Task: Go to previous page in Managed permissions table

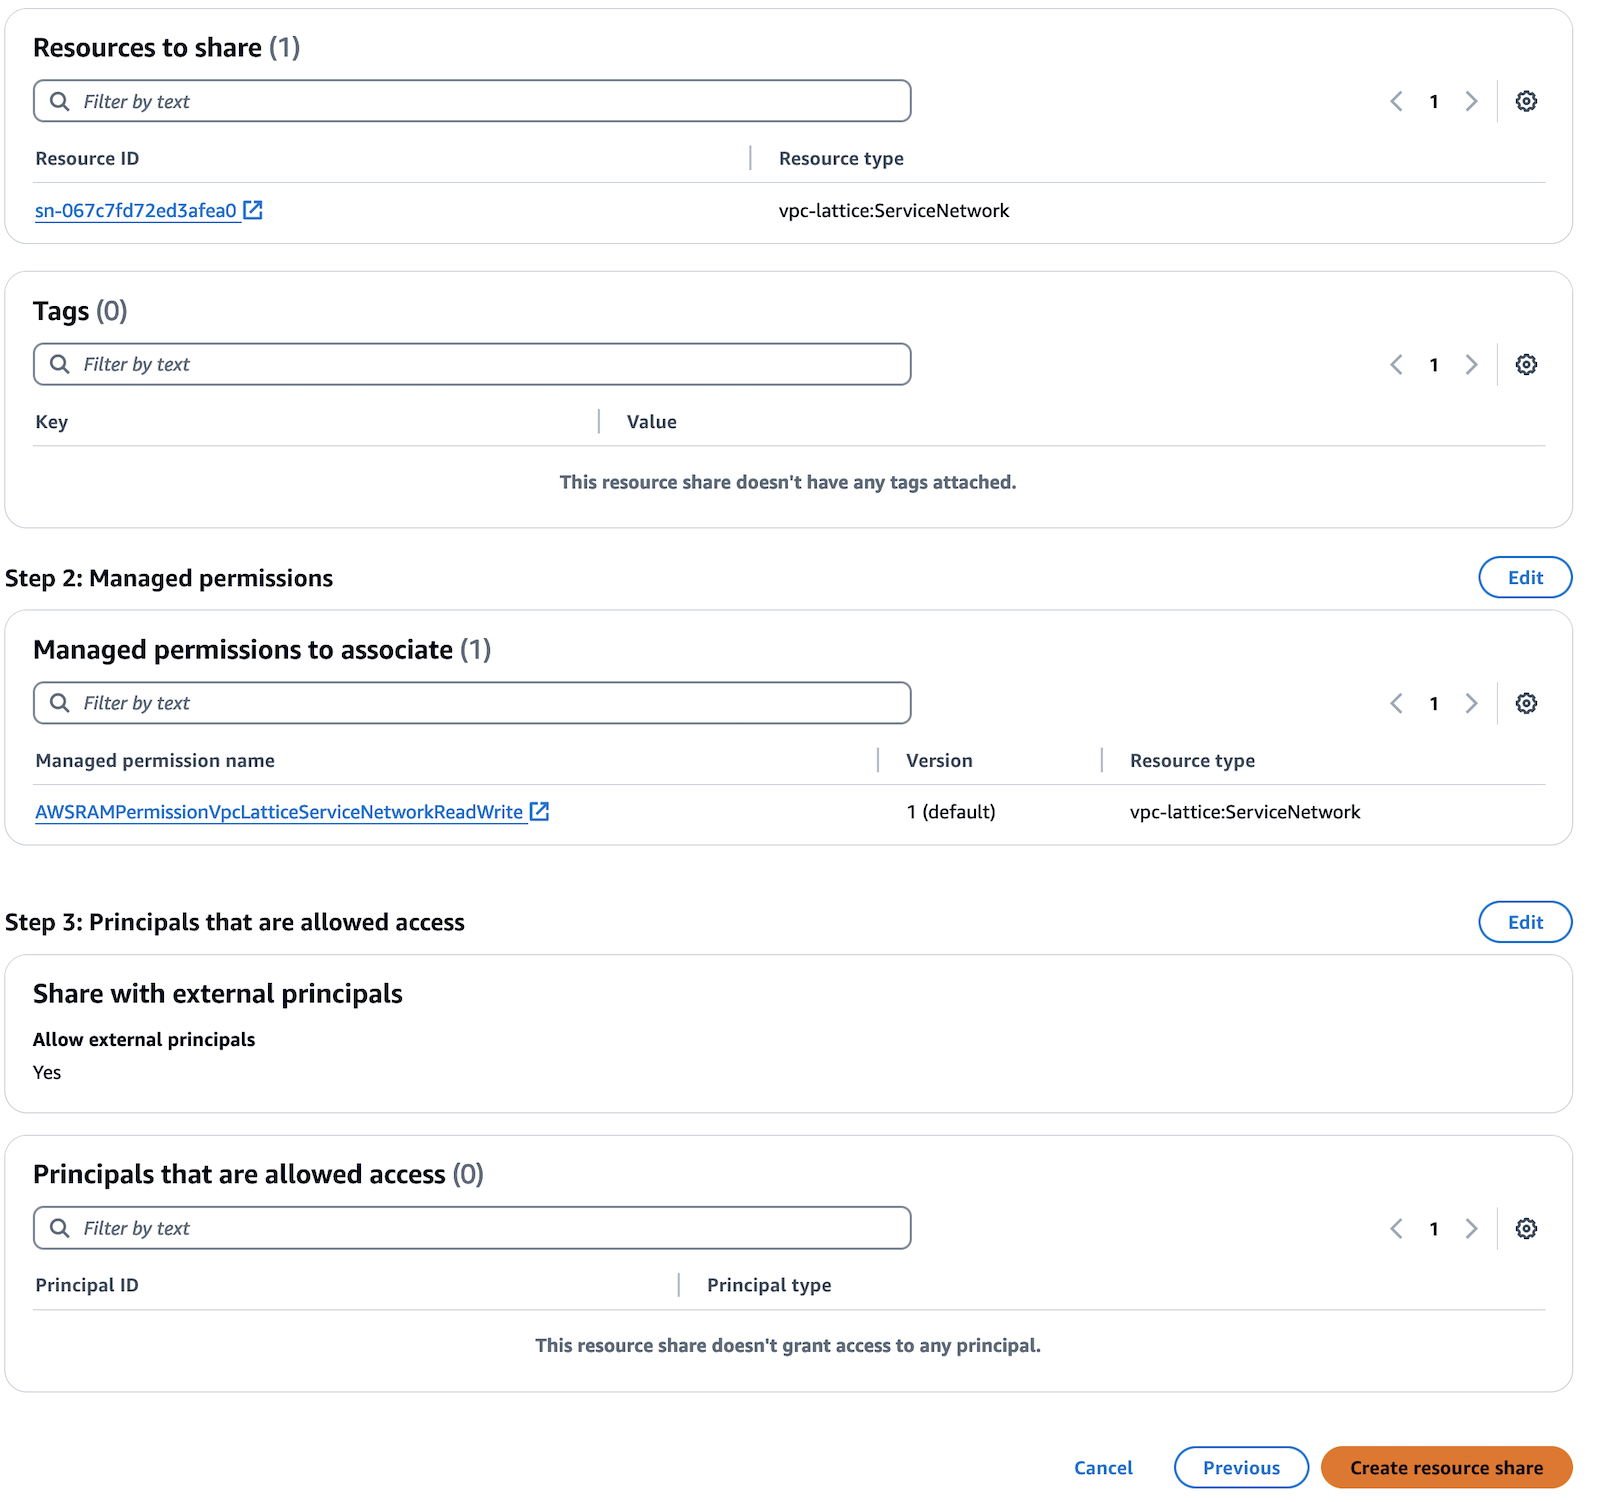Action: (1397, 703)
